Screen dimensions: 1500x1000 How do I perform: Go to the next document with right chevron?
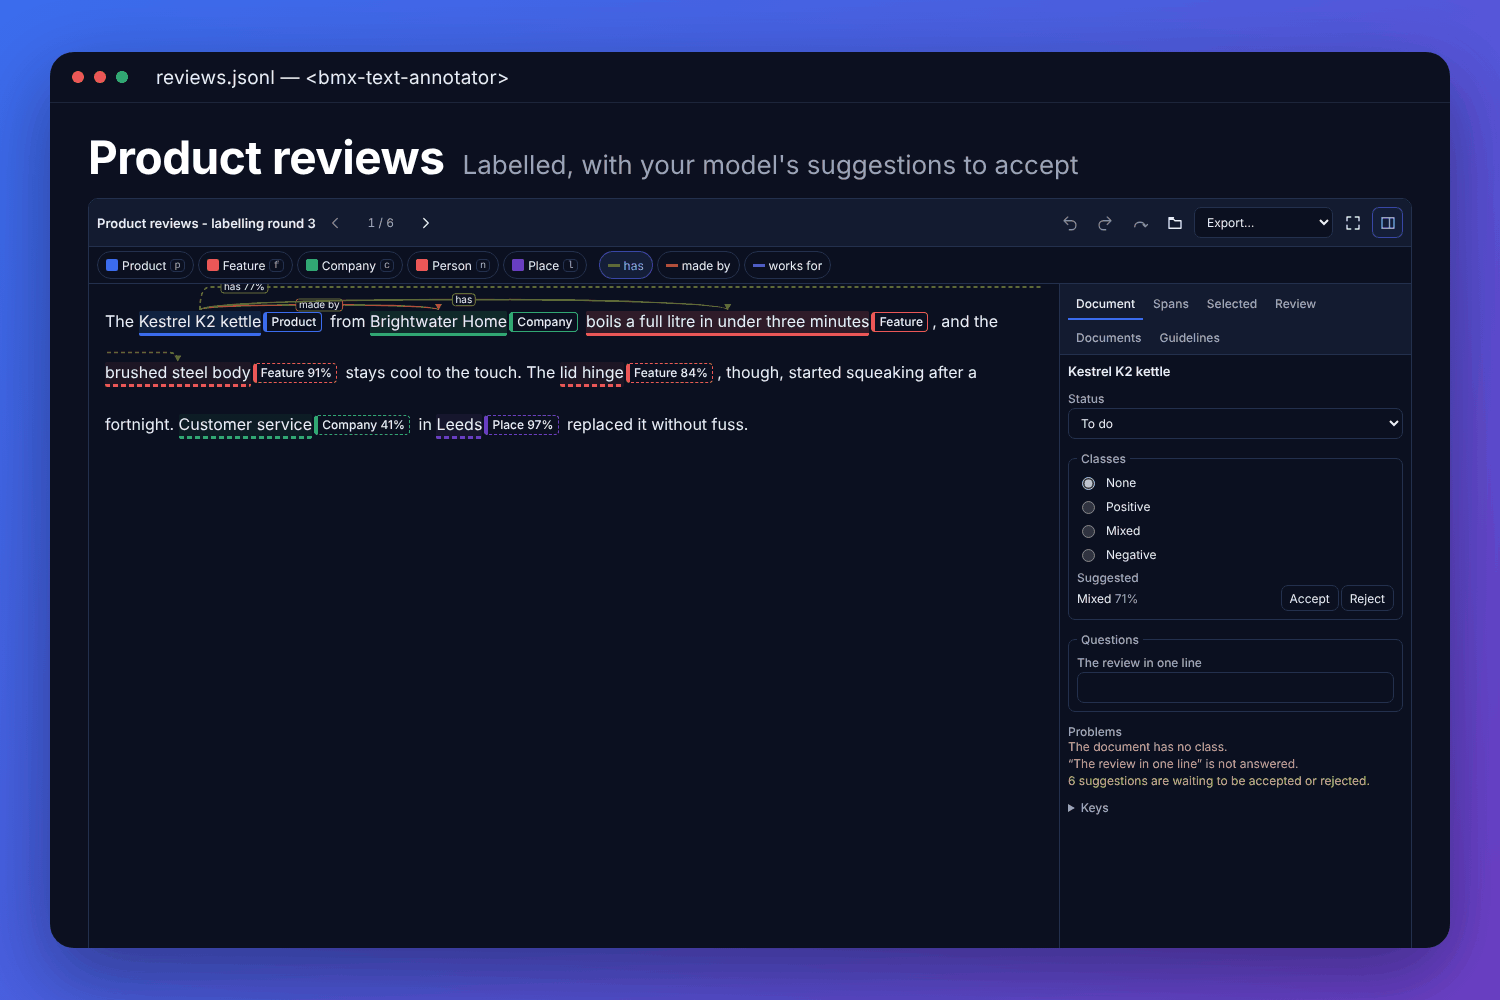426,223
